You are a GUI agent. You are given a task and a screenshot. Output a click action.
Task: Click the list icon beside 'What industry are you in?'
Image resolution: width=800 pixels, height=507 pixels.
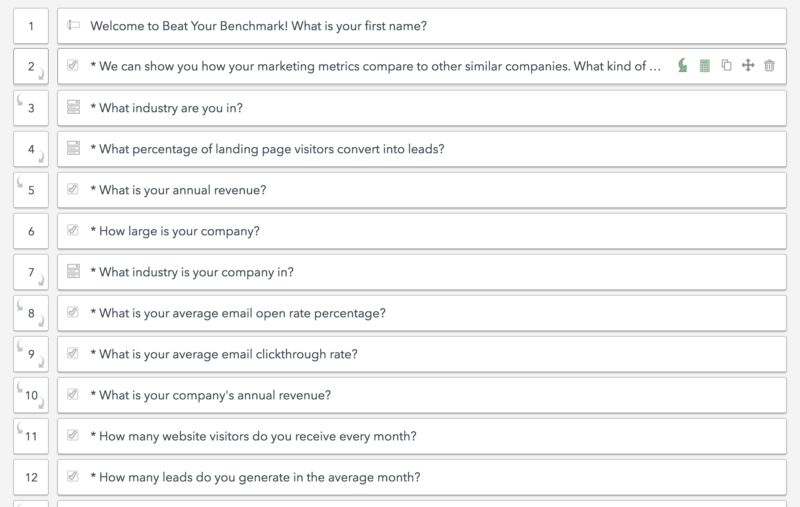click(x=73, y=107)
